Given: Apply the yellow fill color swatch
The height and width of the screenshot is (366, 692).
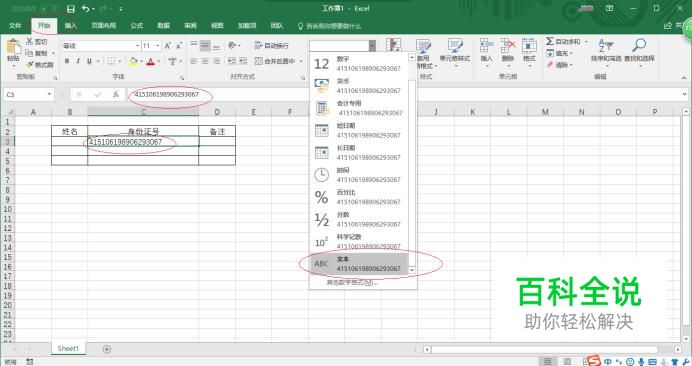Looking at the screenshot, I should [x=133, y=61].
